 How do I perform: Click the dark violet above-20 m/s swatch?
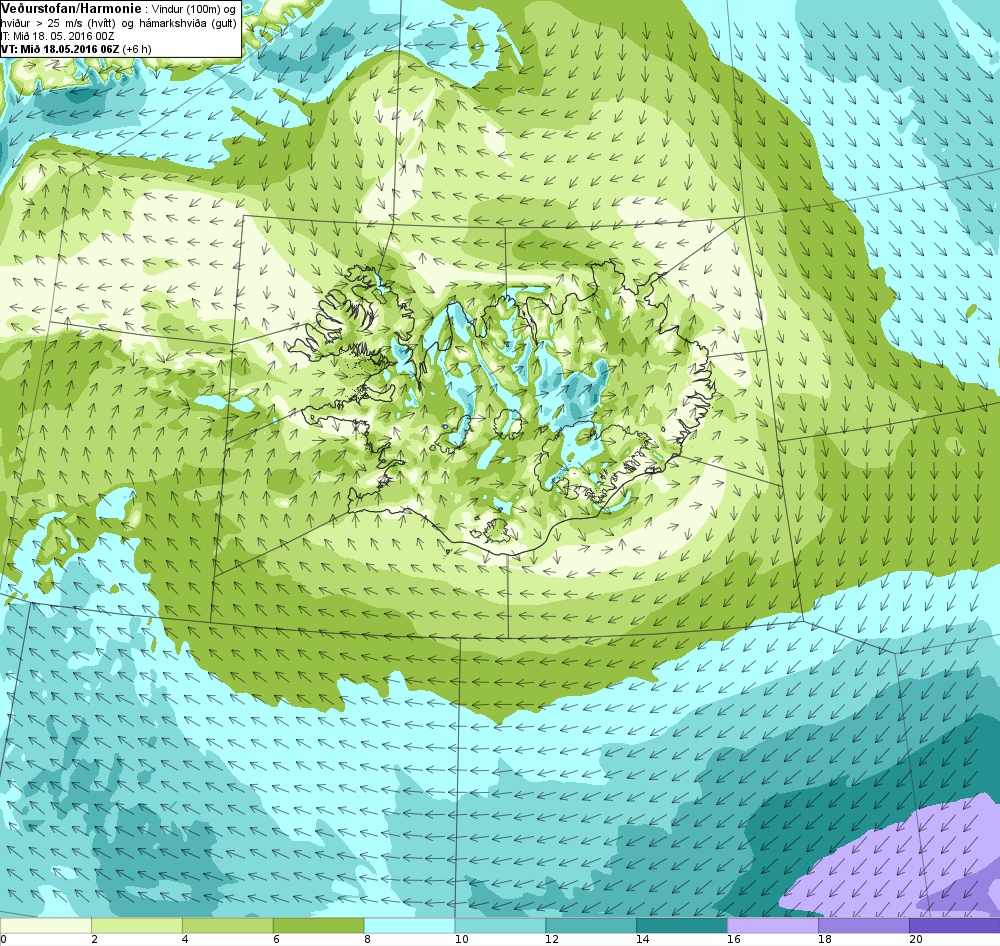coord(955,925)
